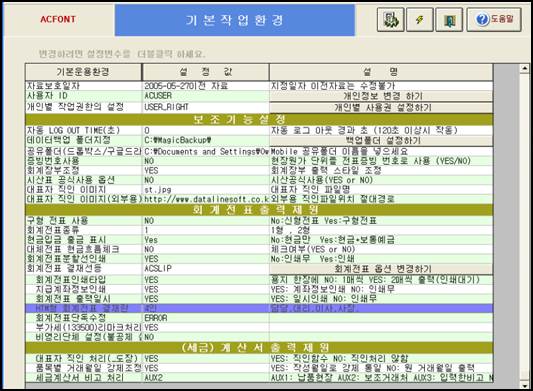Click the 보조기능설정 section header bar
533x391 pixels.
tap(259, 119)
